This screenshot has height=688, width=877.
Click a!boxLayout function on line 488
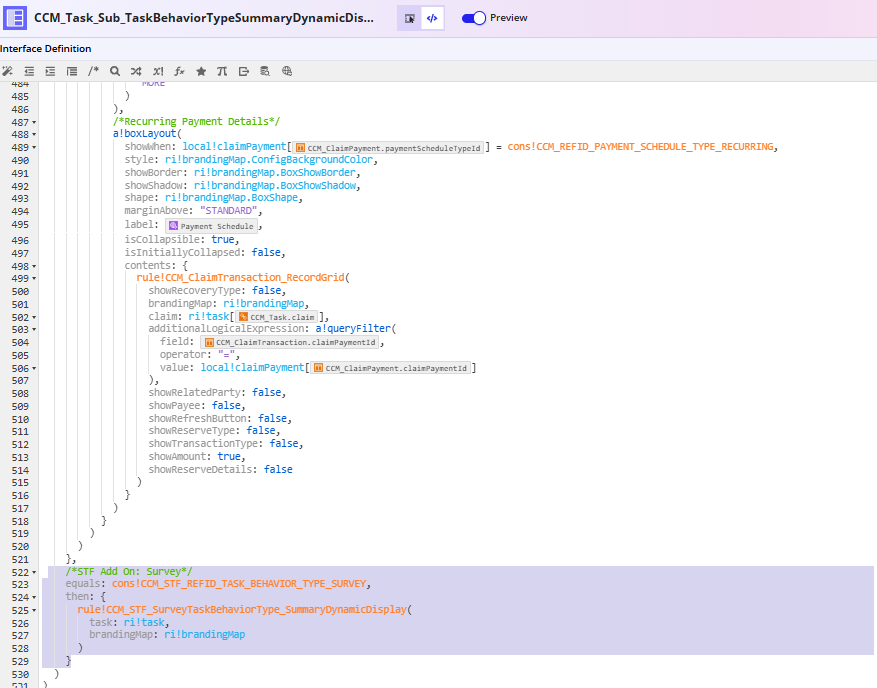[144, 134]
